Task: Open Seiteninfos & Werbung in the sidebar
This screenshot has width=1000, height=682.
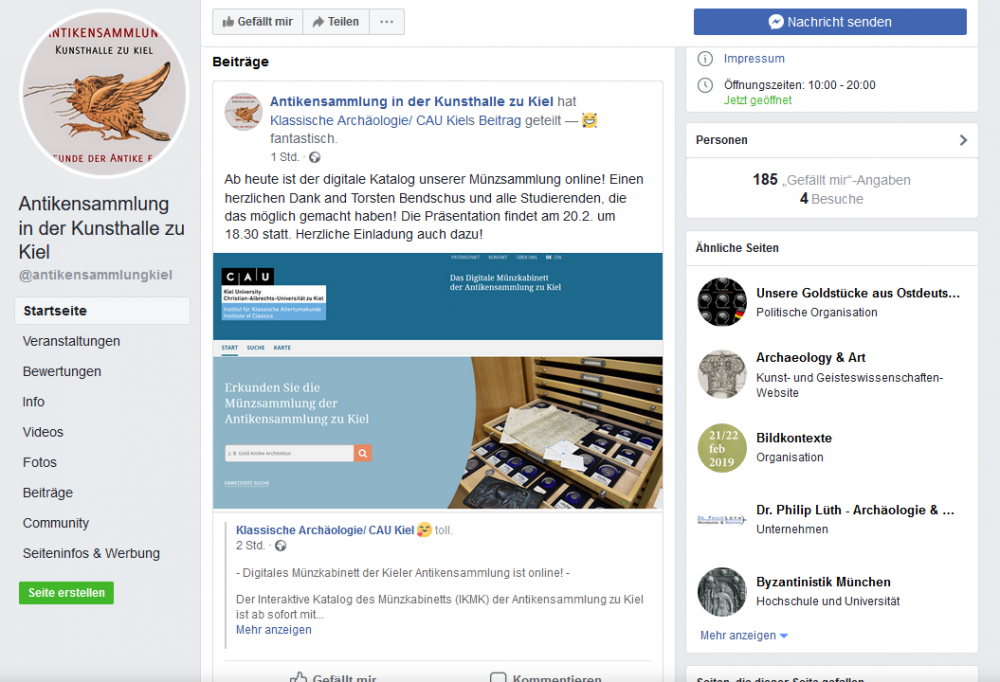Action: 91,553
